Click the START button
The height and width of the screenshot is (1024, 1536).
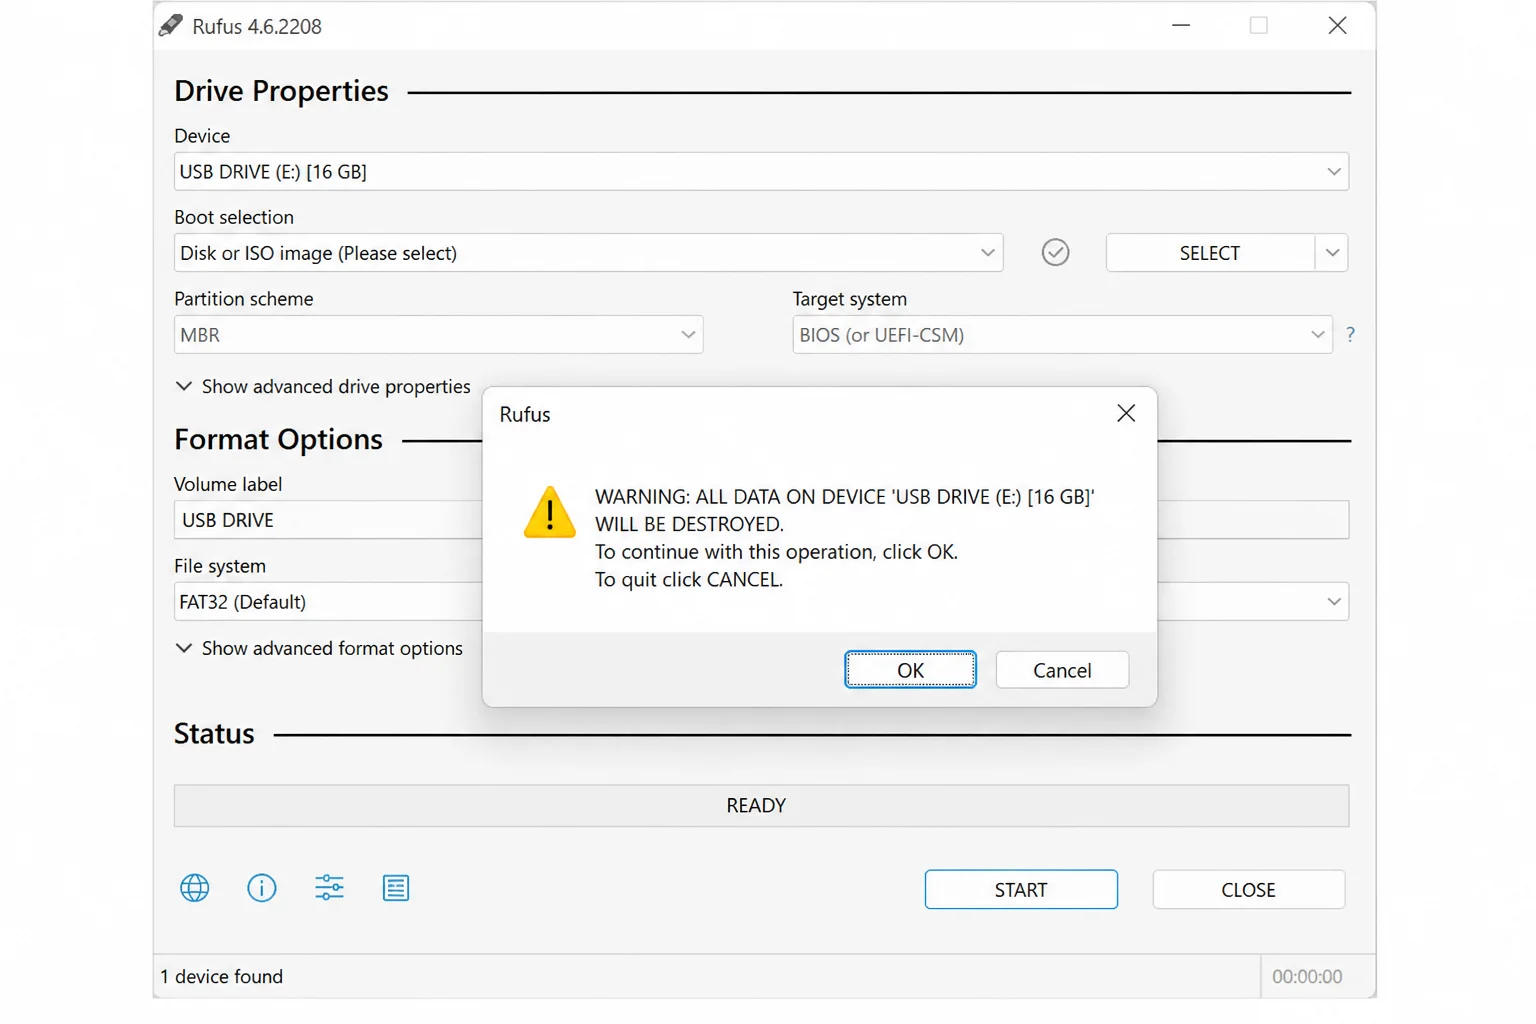(x=1021, y=890)
